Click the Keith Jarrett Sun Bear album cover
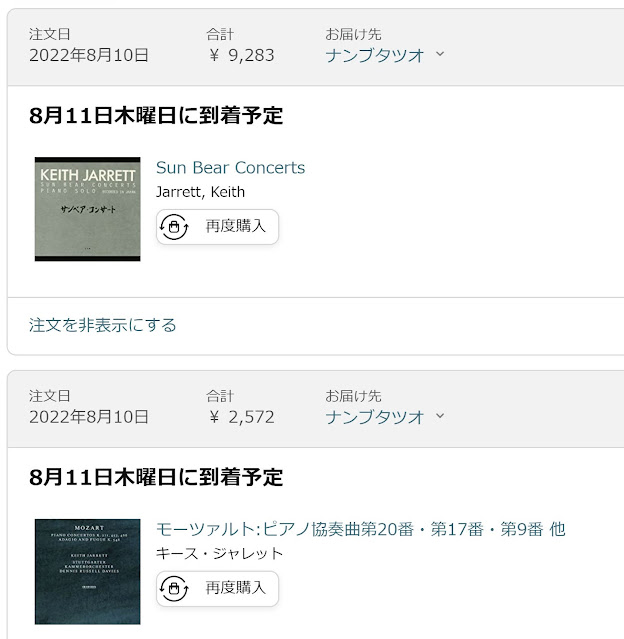Viewport: 624px width, 639px height. click(88, 209)
